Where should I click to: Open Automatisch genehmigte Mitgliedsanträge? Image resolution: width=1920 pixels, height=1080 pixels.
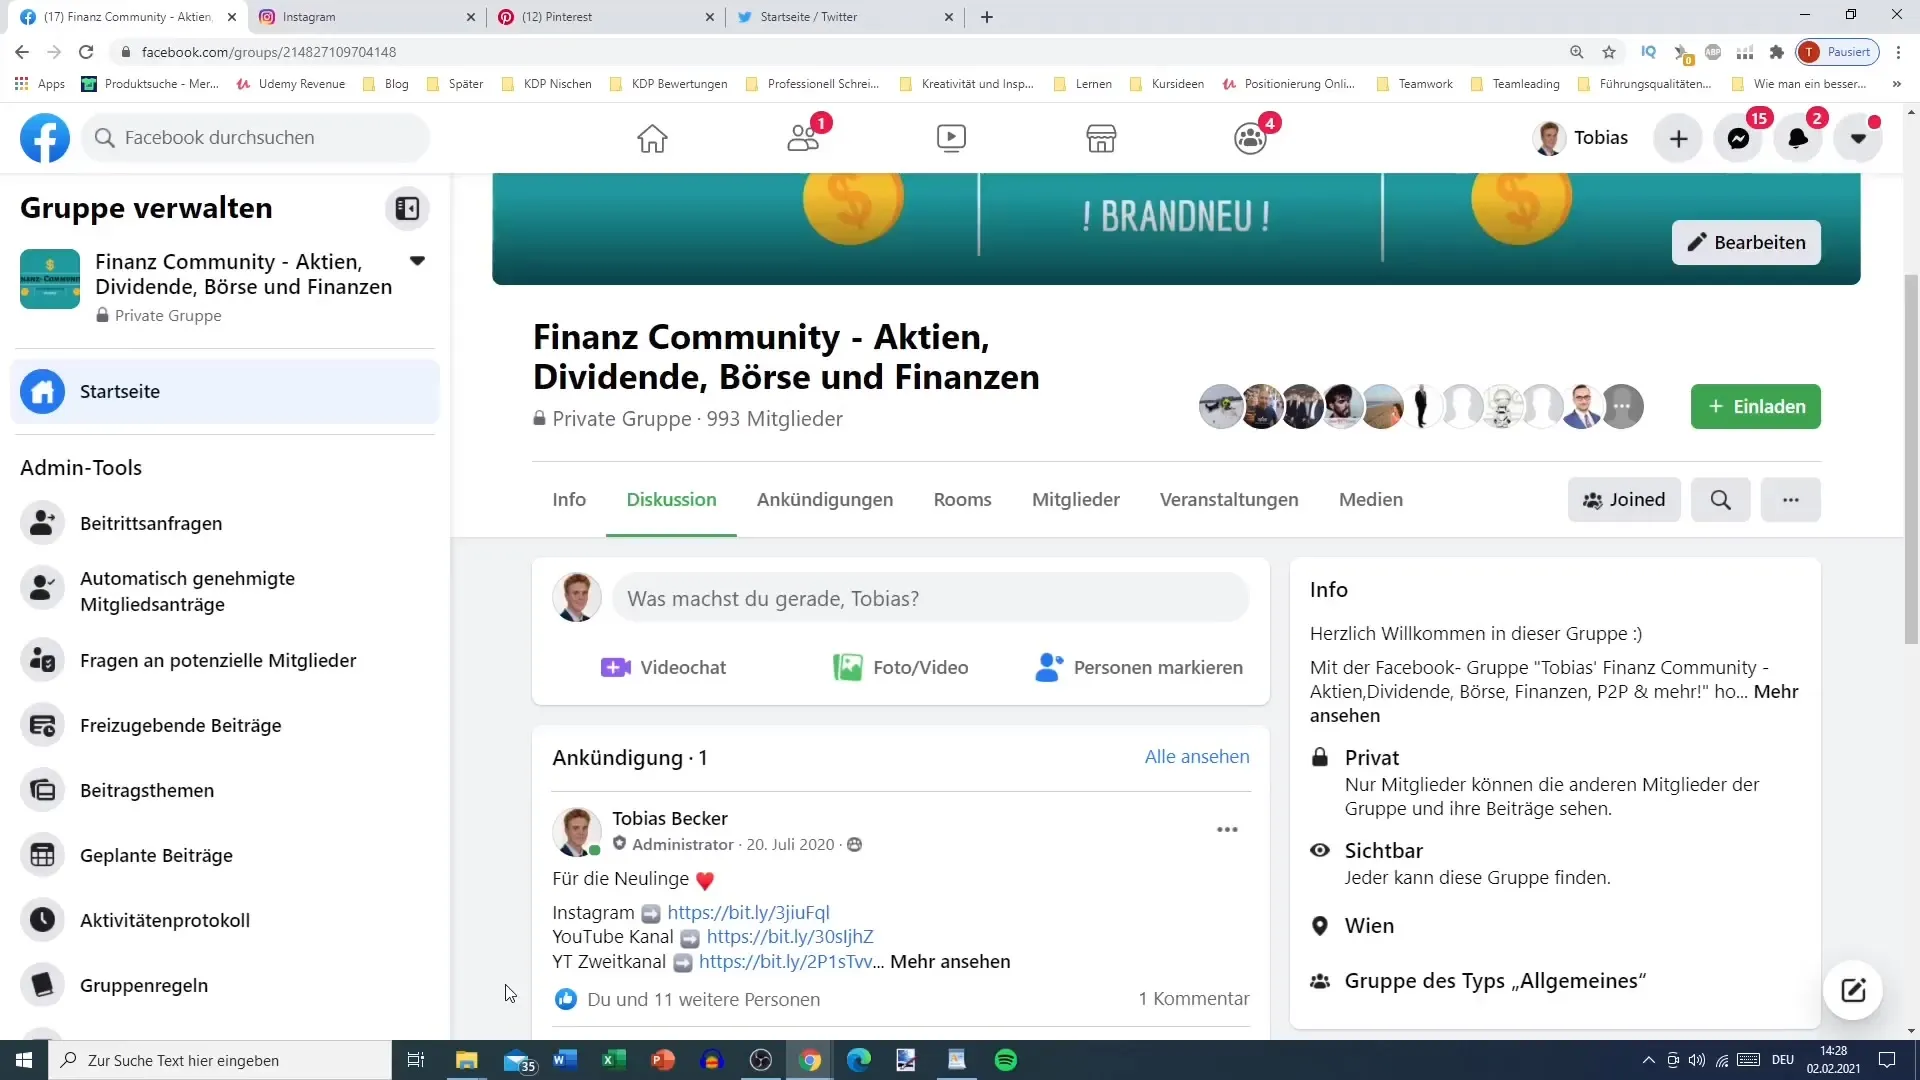225,591
